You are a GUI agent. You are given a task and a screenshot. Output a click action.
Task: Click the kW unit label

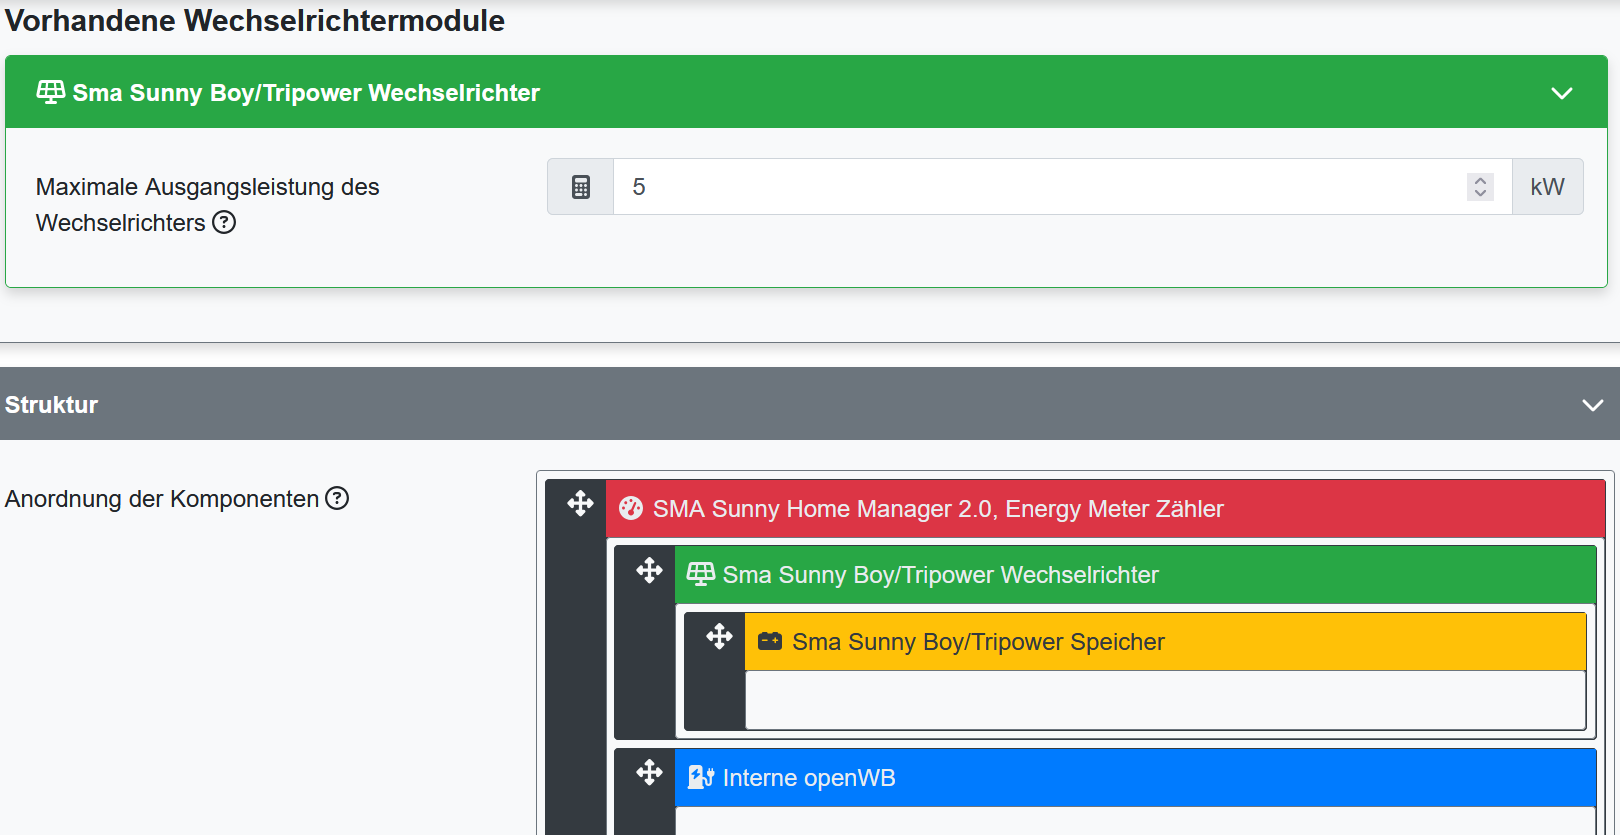(x=1547, y=187)
